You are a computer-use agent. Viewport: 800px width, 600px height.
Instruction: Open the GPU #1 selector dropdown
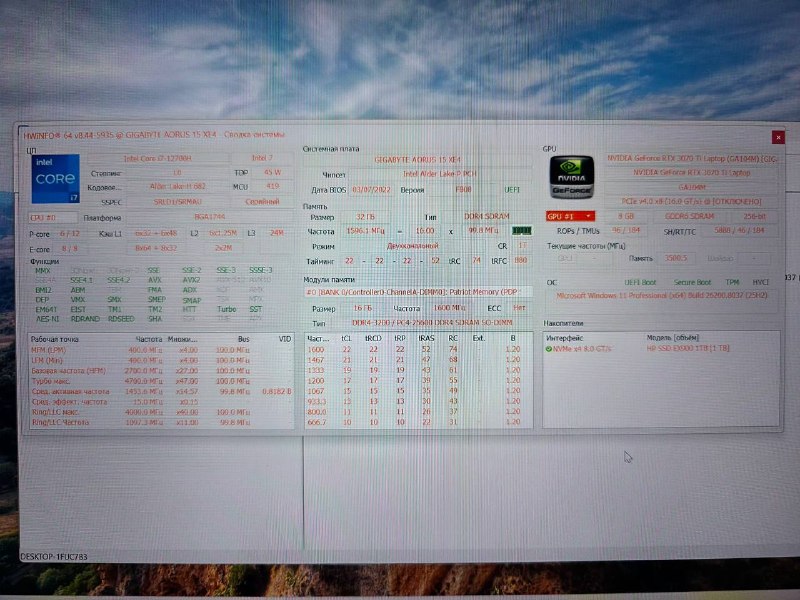570,216
